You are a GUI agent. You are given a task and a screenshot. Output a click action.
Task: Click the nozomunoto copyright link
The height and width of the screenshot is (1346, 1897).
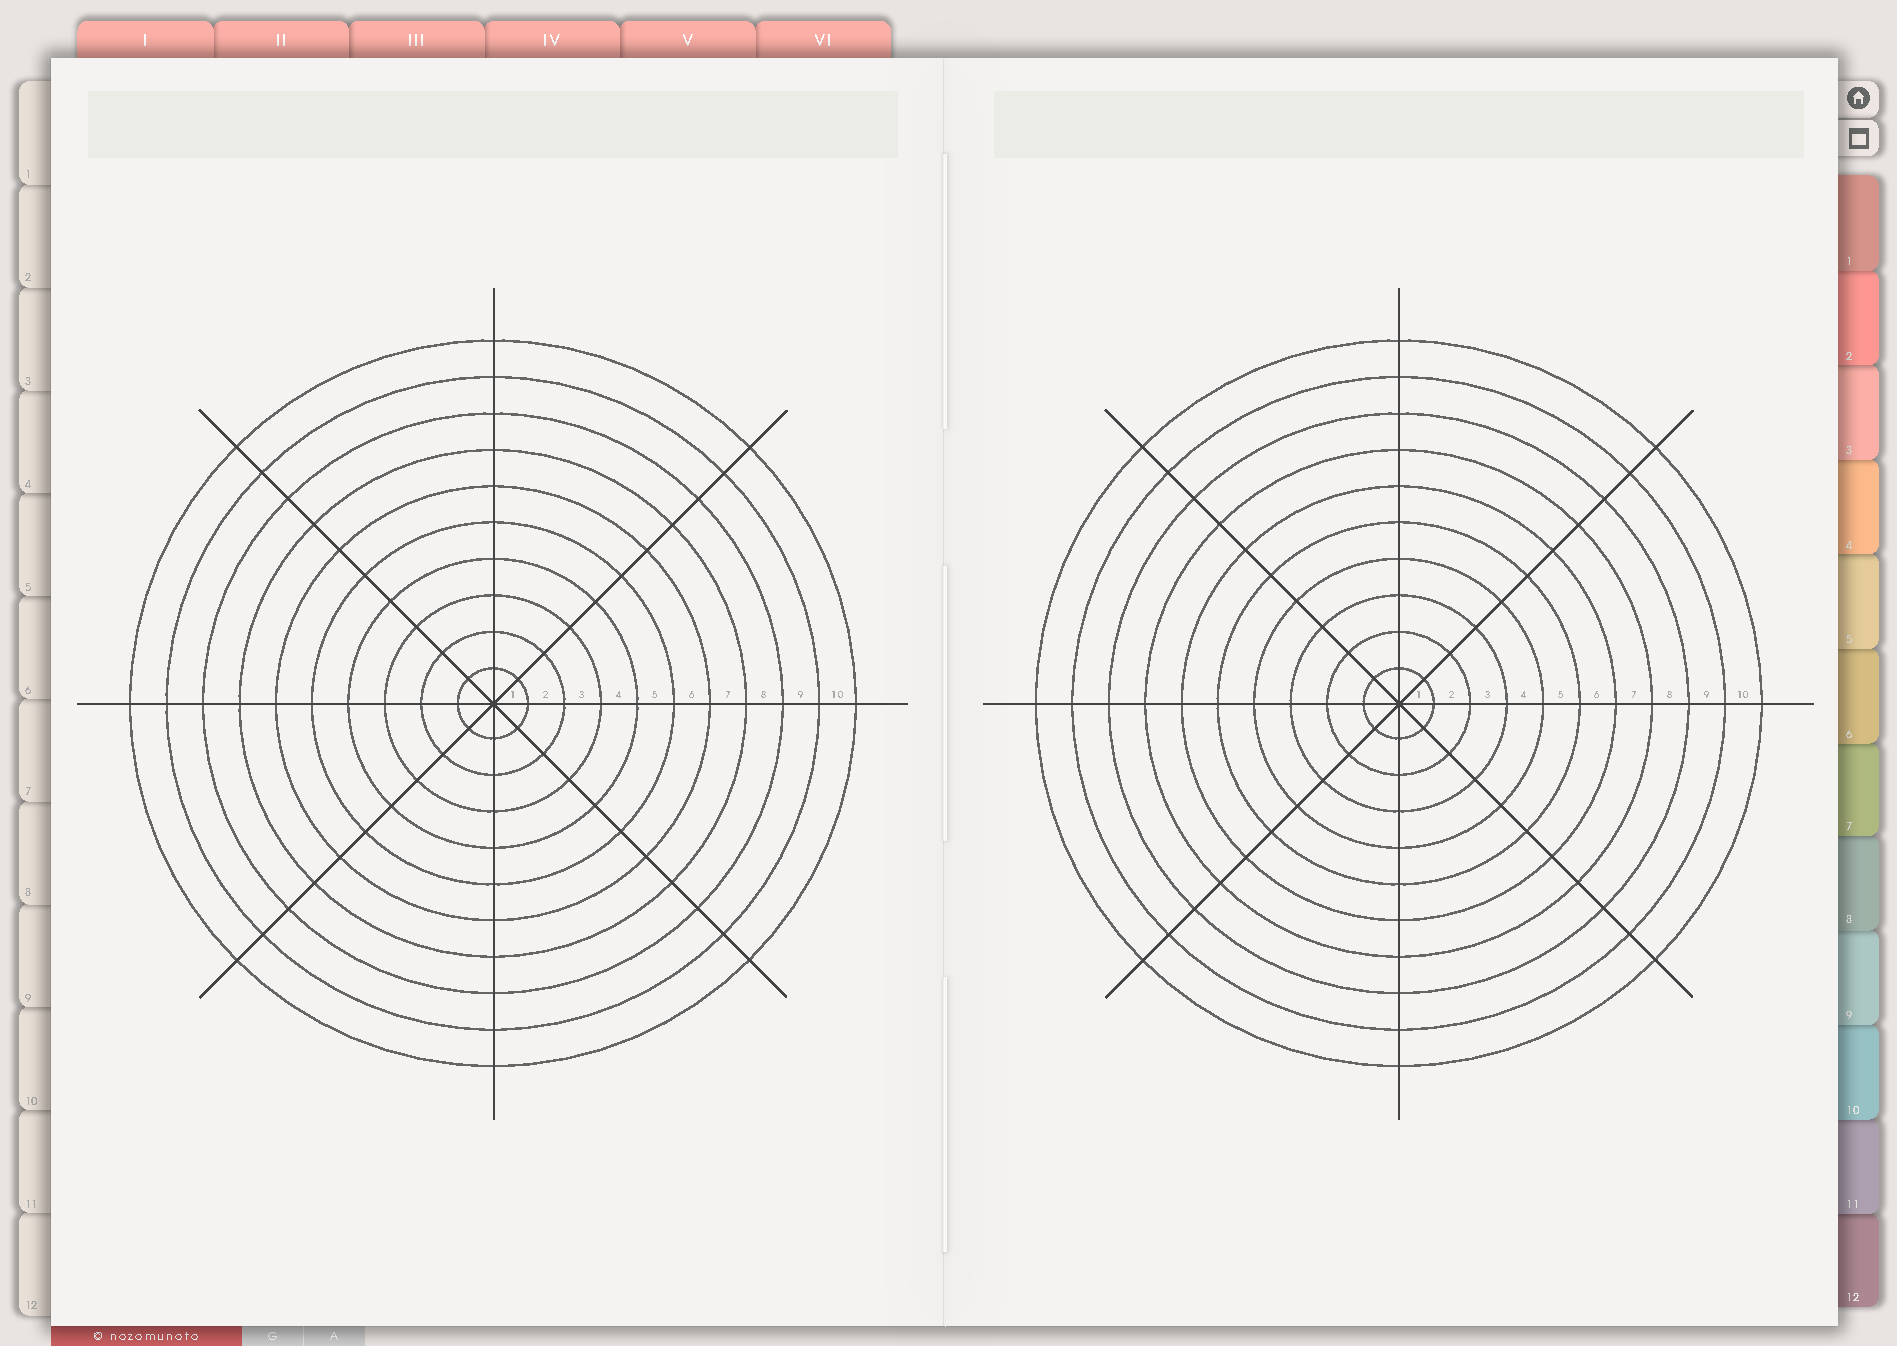(x=146, y=1336)
